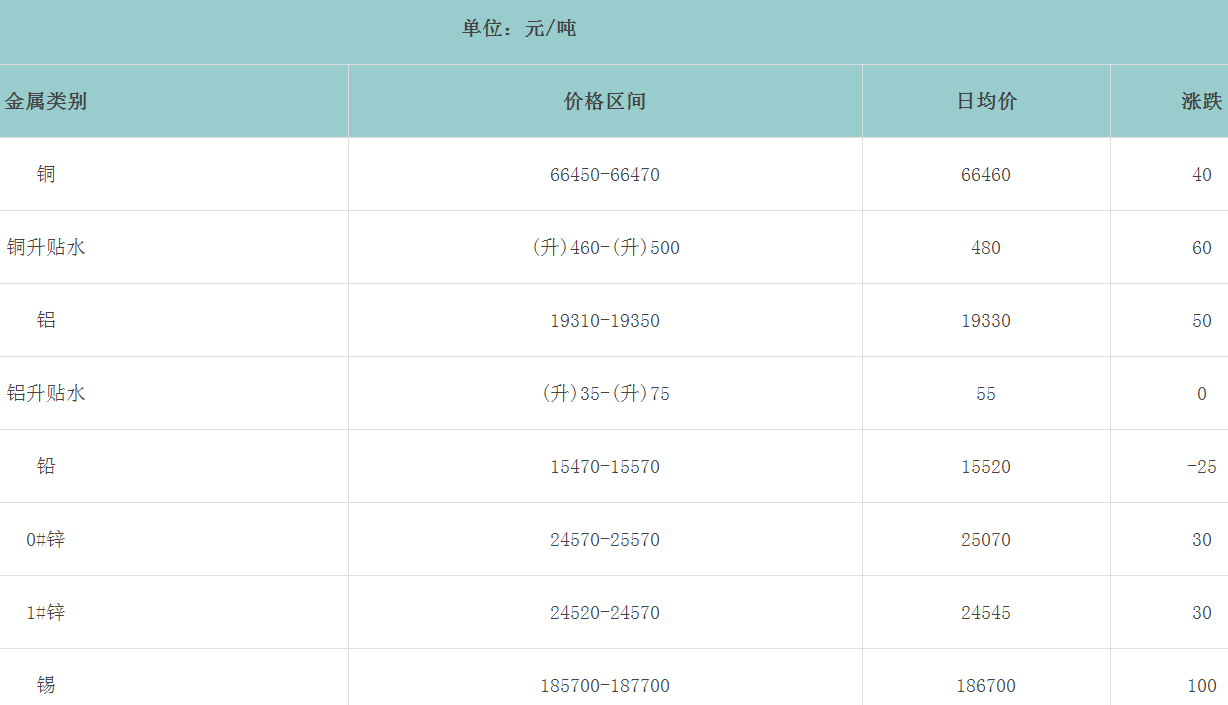The image size is (1228, 705).
Task: Click the 单位：元/吨 caption text
Action: 518,29
